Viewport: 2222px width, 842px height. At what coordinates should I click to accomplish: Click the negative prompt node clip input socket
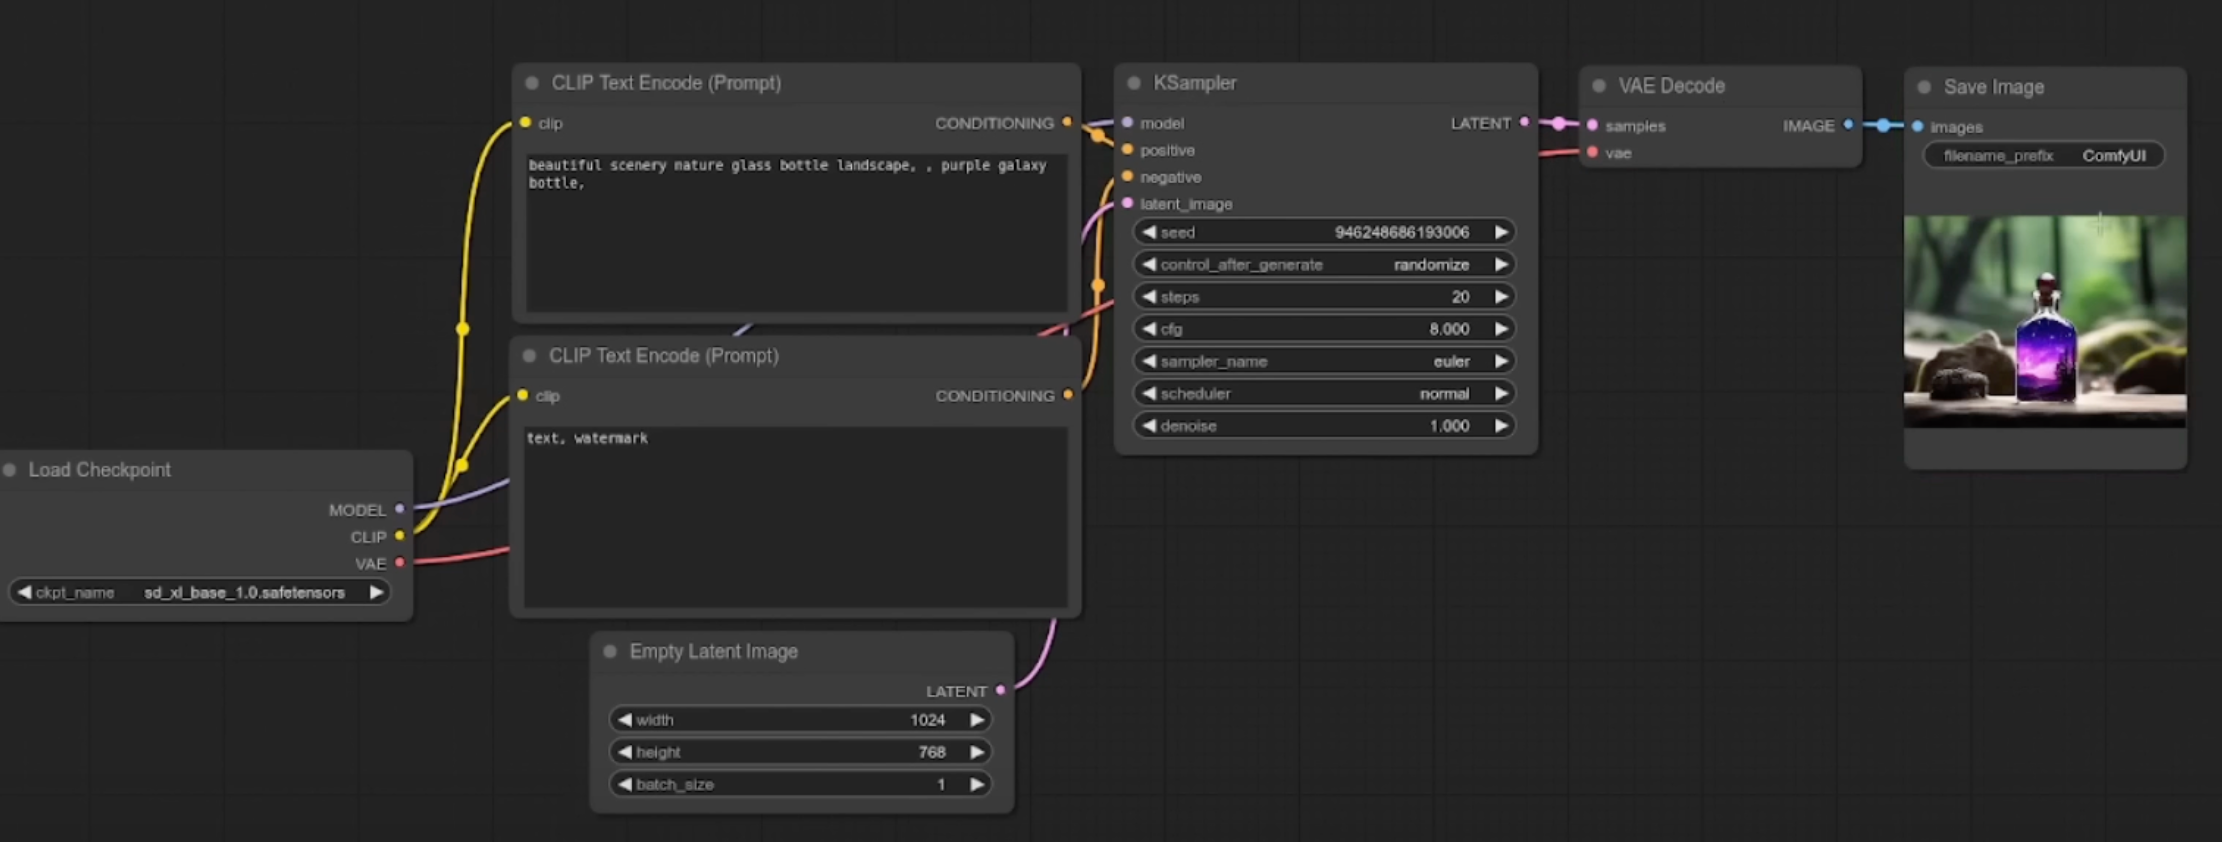tap(522, 395)
